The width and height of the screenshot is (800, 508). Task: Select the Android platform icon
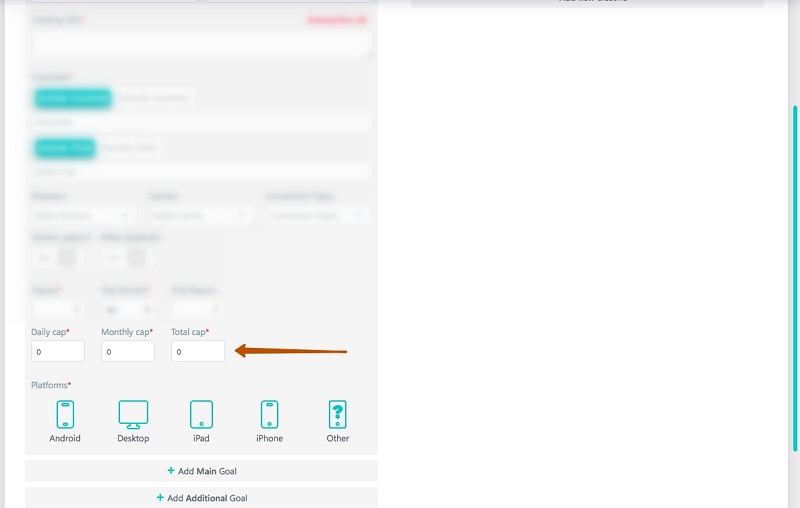coord(65,414)
